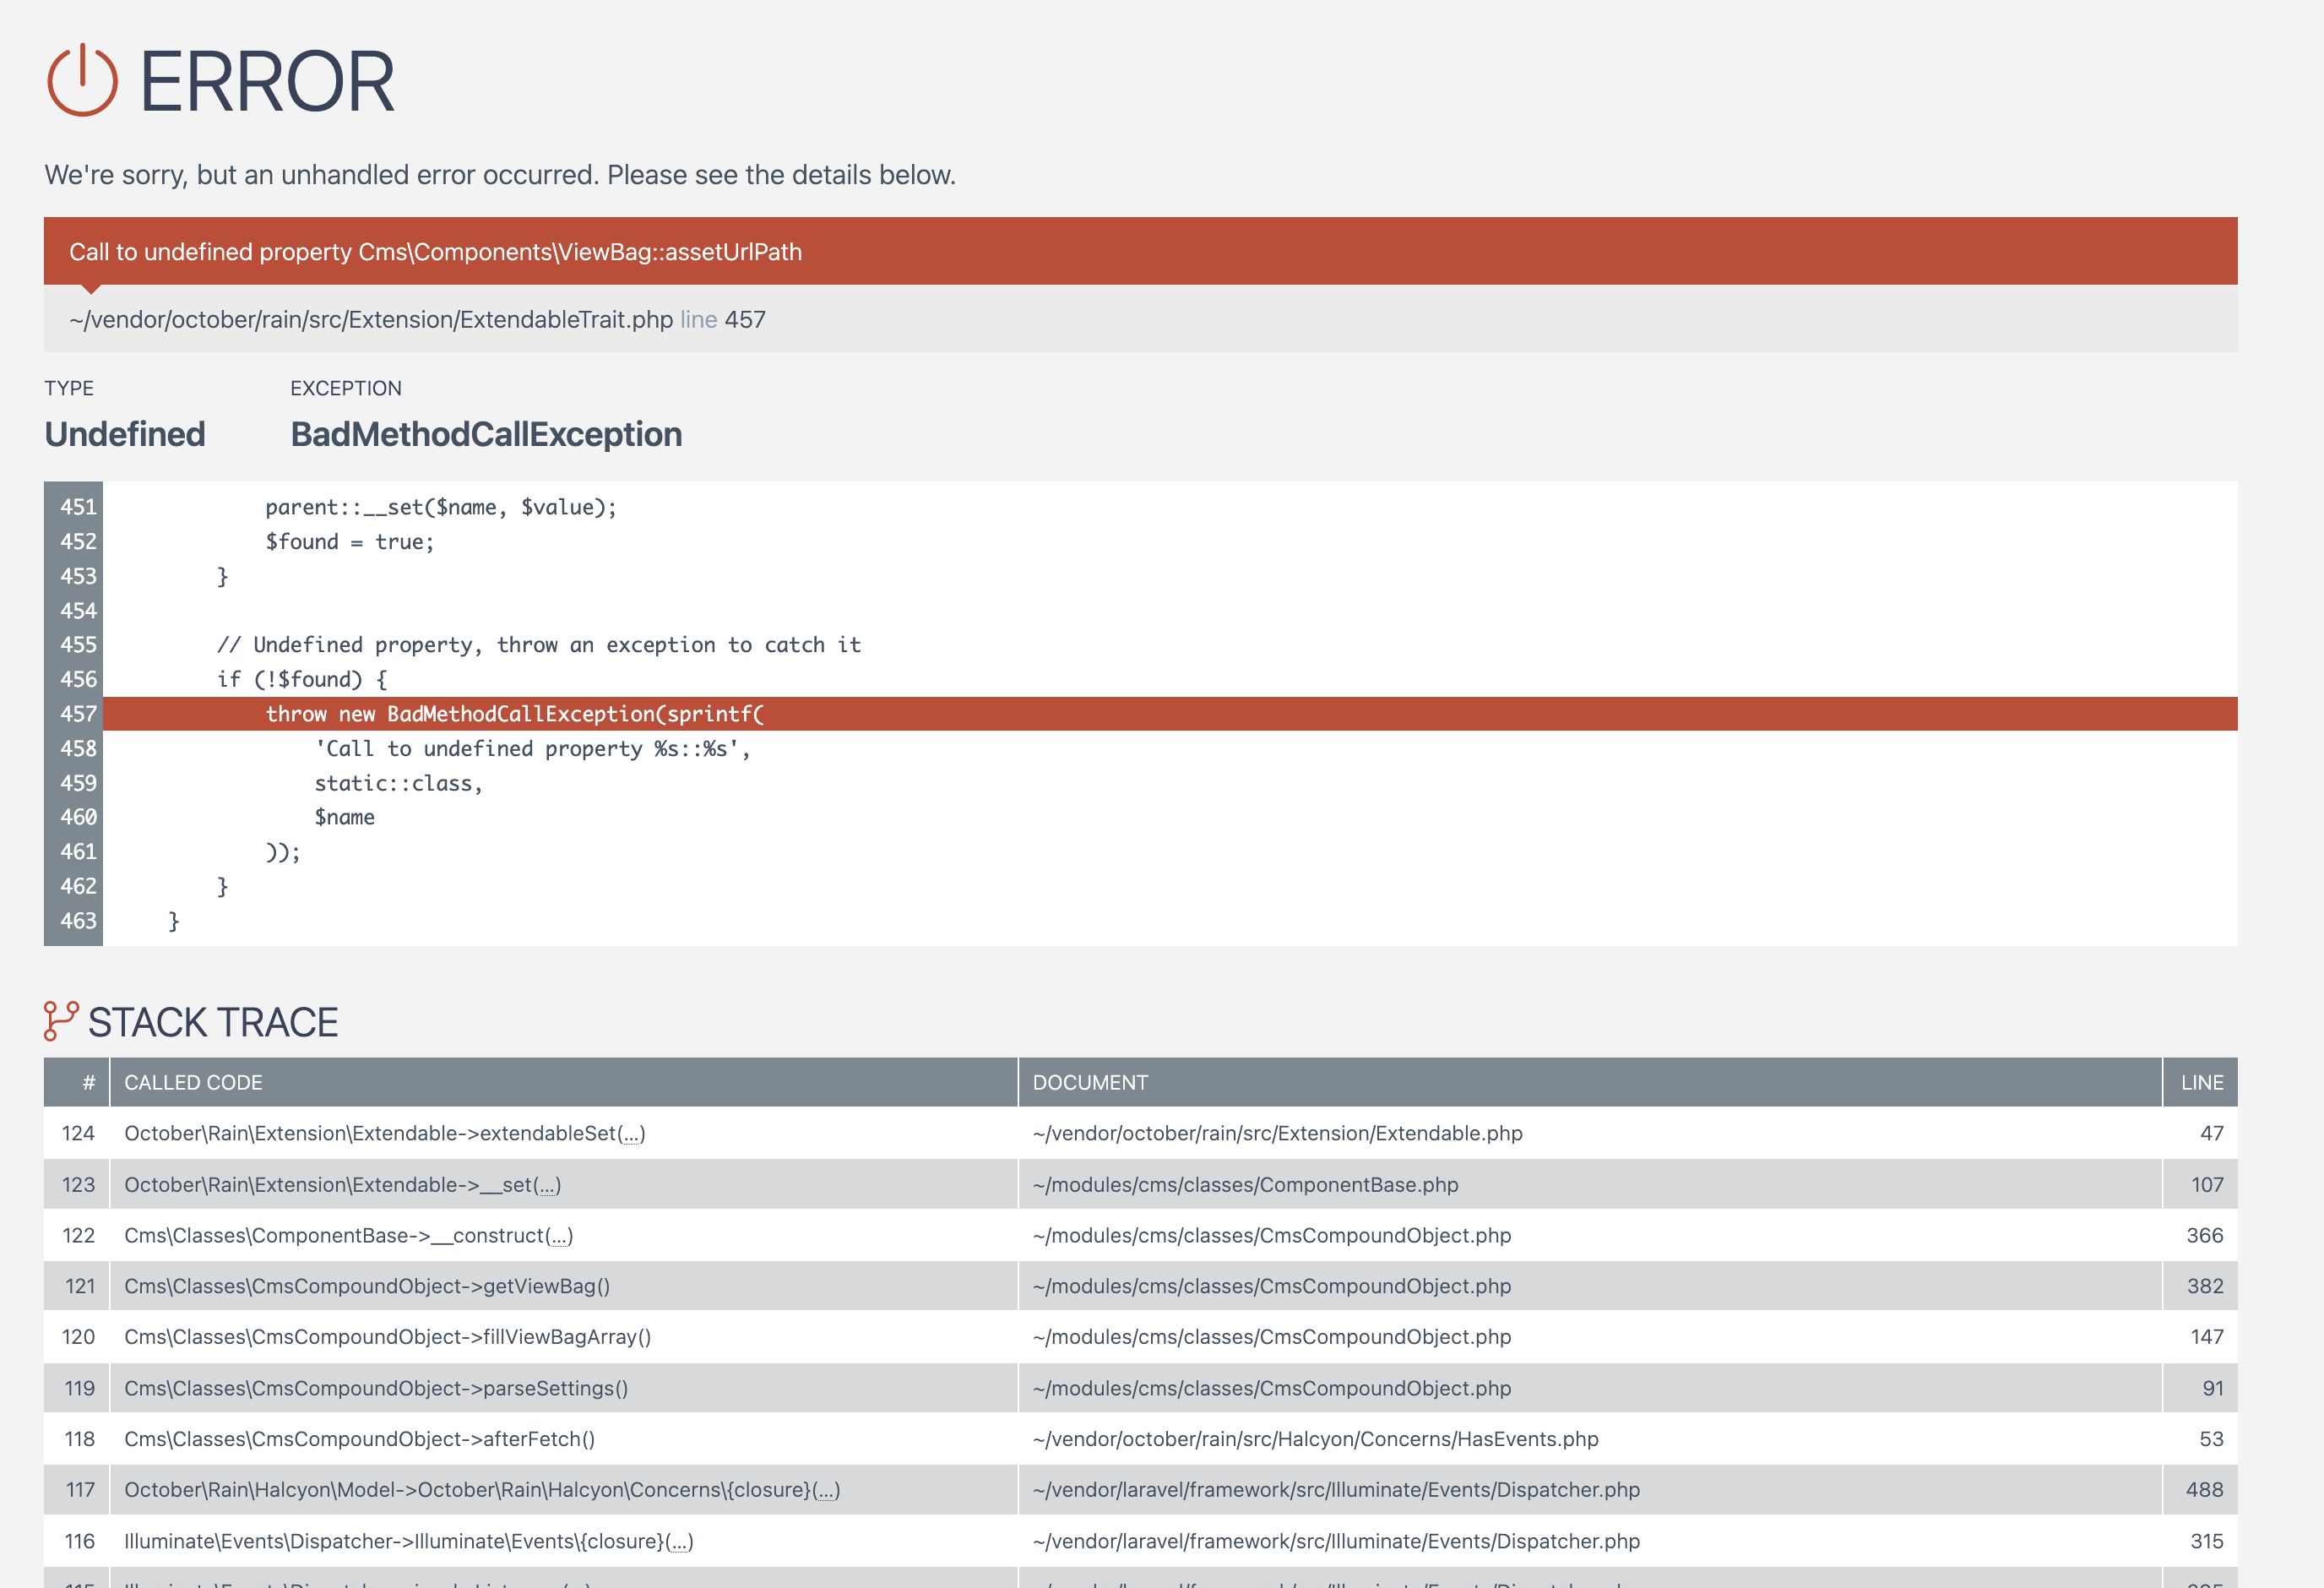Click the ComponentBase.php document path
Viewport: 2324px width, 1588px height.
(1245, 1185)
